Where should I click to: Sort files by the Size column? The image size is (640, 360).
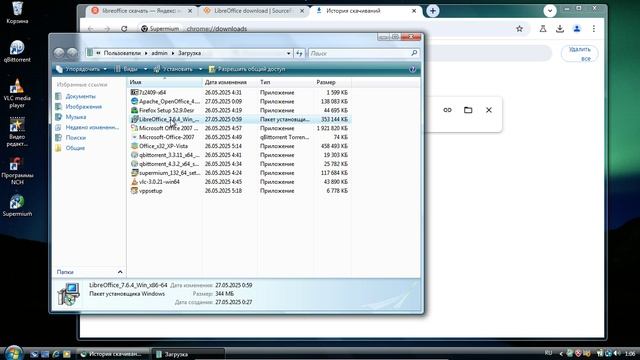(x=332, y=82)
